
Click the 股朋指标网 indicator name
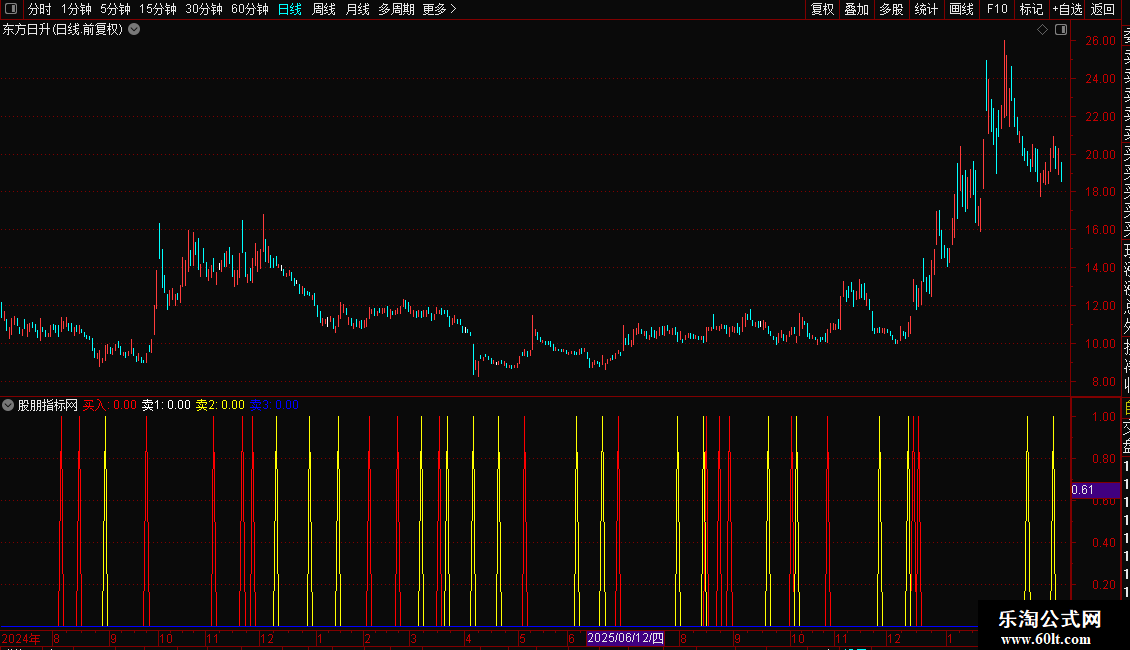point(48,405)
